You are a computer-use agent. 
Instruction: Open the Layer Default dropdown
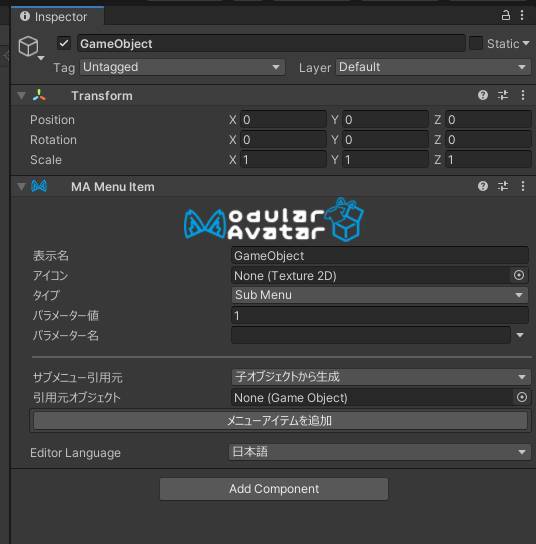click(x=433, y=67)
